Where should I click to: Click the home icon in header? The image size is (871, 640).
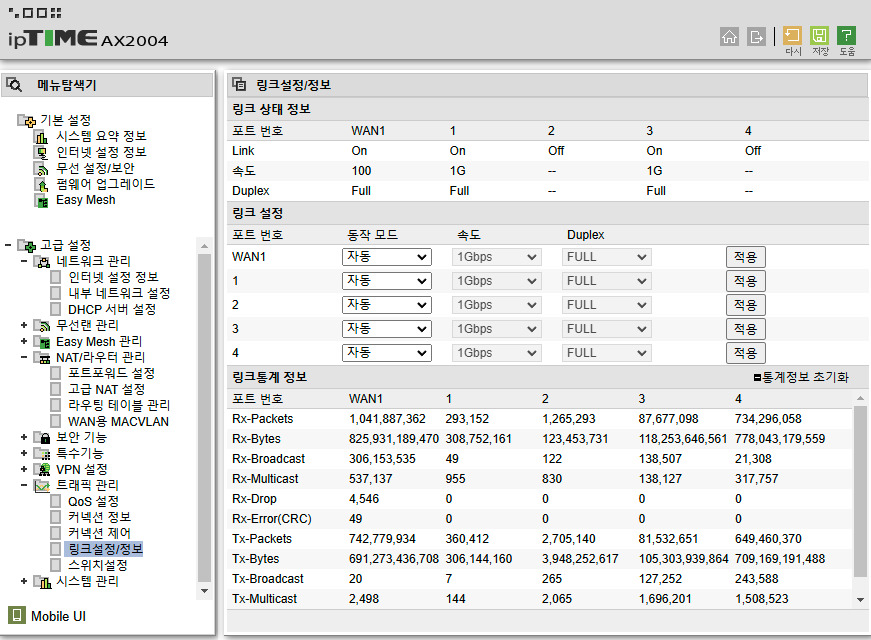729,36
